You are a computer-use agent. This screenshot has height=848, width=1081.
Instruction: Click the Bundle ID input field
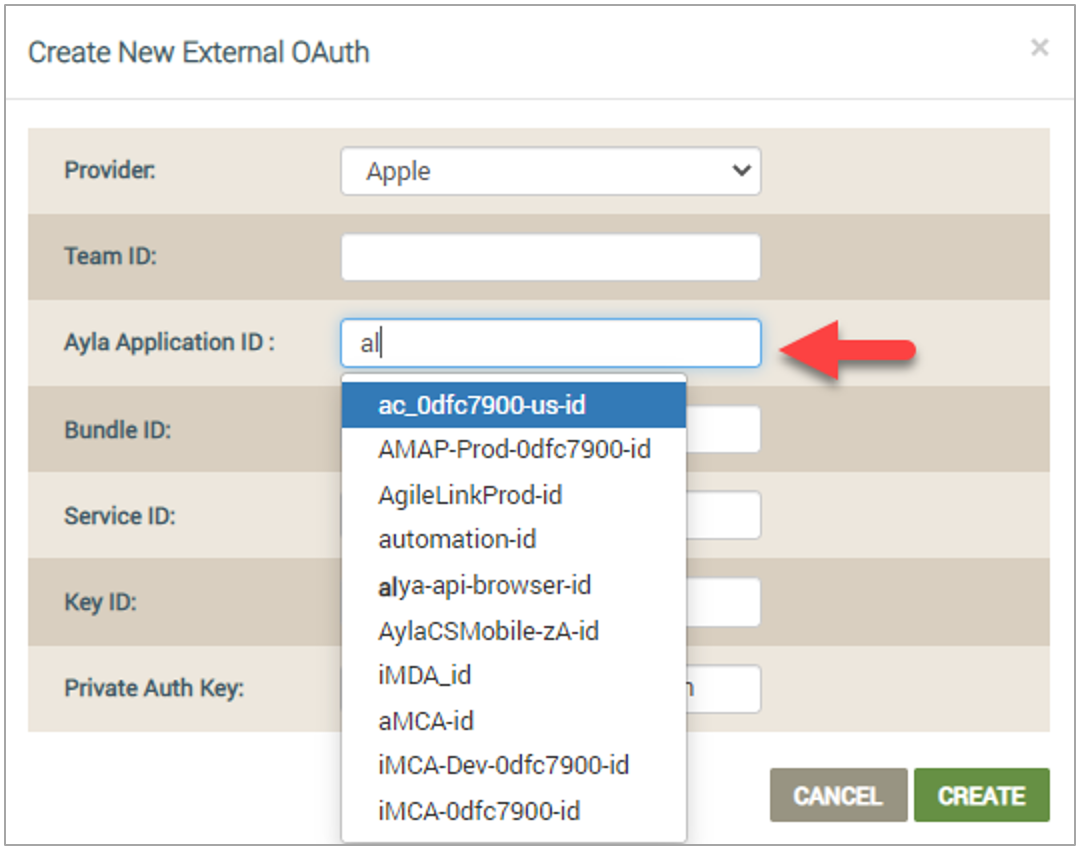point(724,429)
